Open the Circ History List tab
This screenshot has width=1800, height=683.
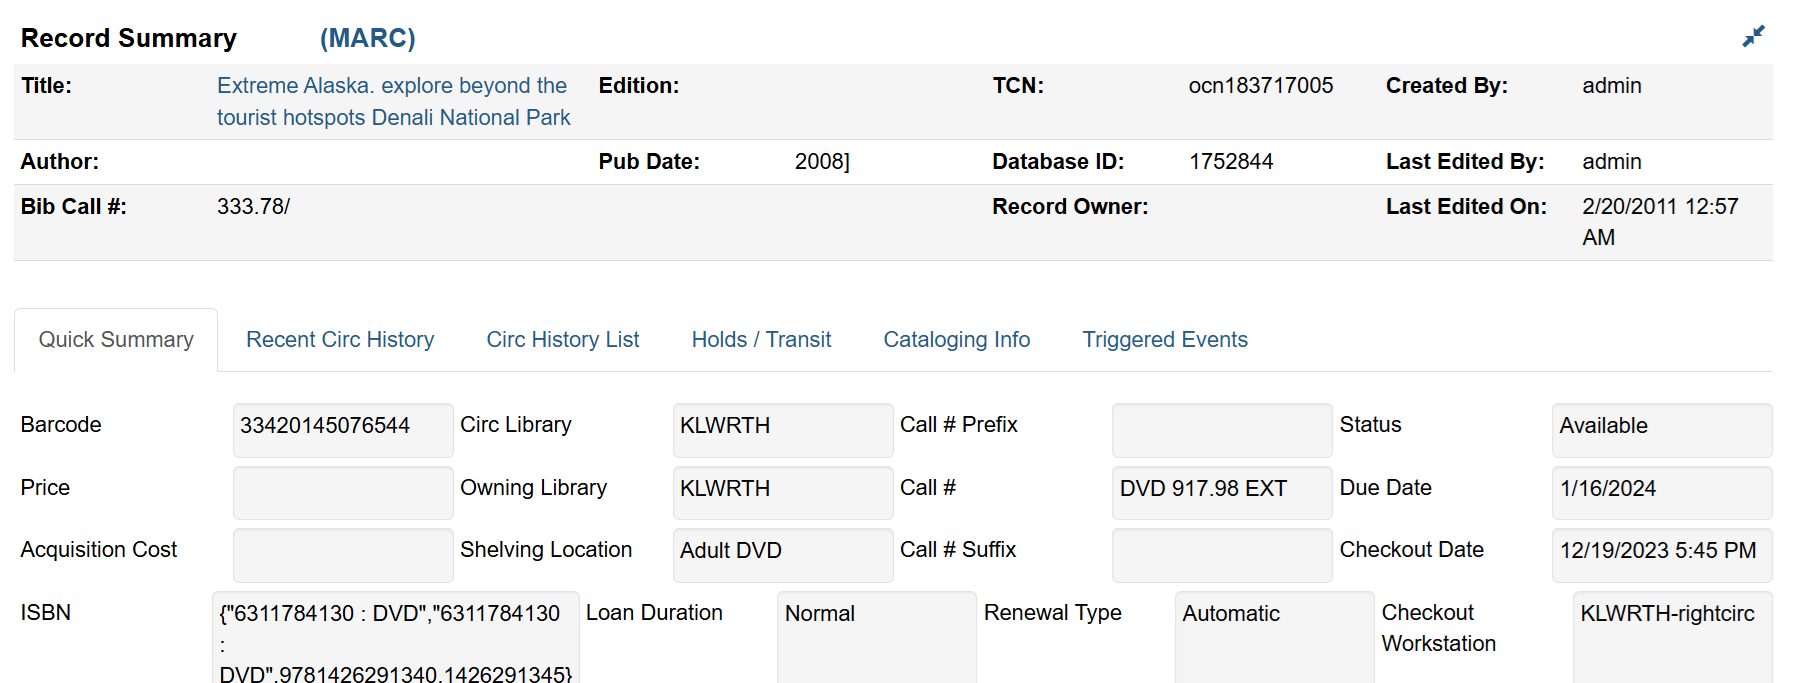tap(563, 340)
